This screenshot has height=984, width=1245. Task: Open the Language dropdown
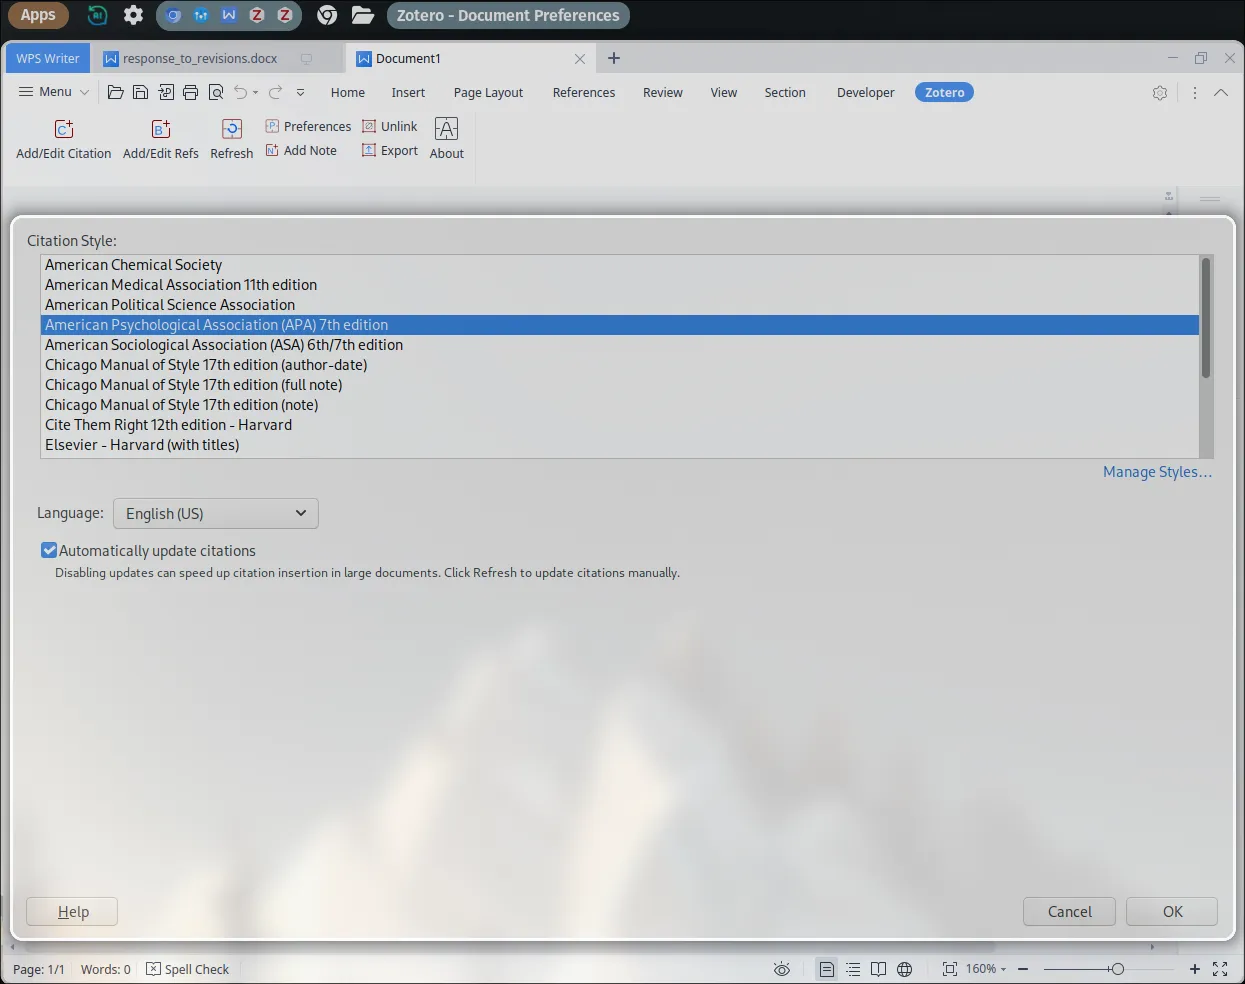215,513
